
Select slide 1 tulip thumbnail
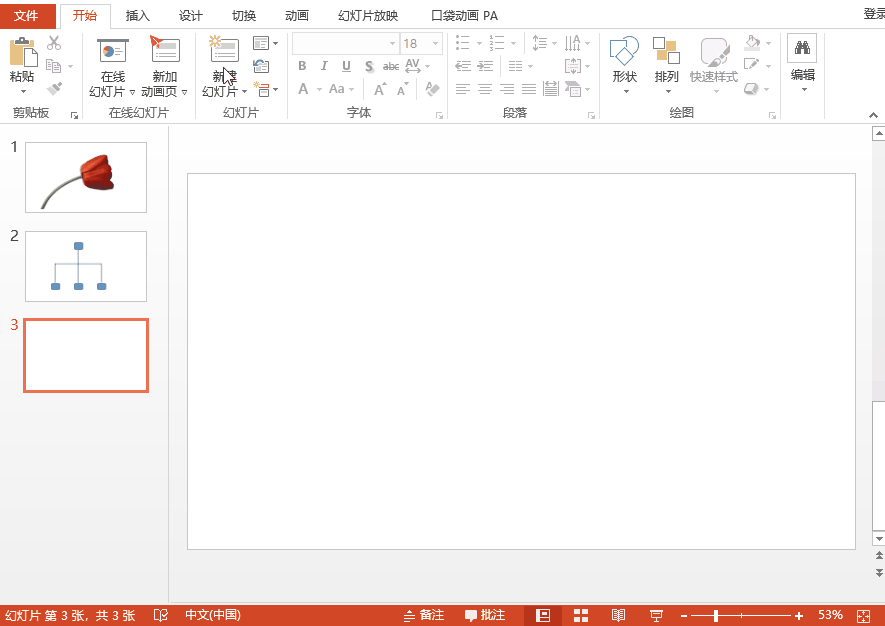(x=85, y=177)
